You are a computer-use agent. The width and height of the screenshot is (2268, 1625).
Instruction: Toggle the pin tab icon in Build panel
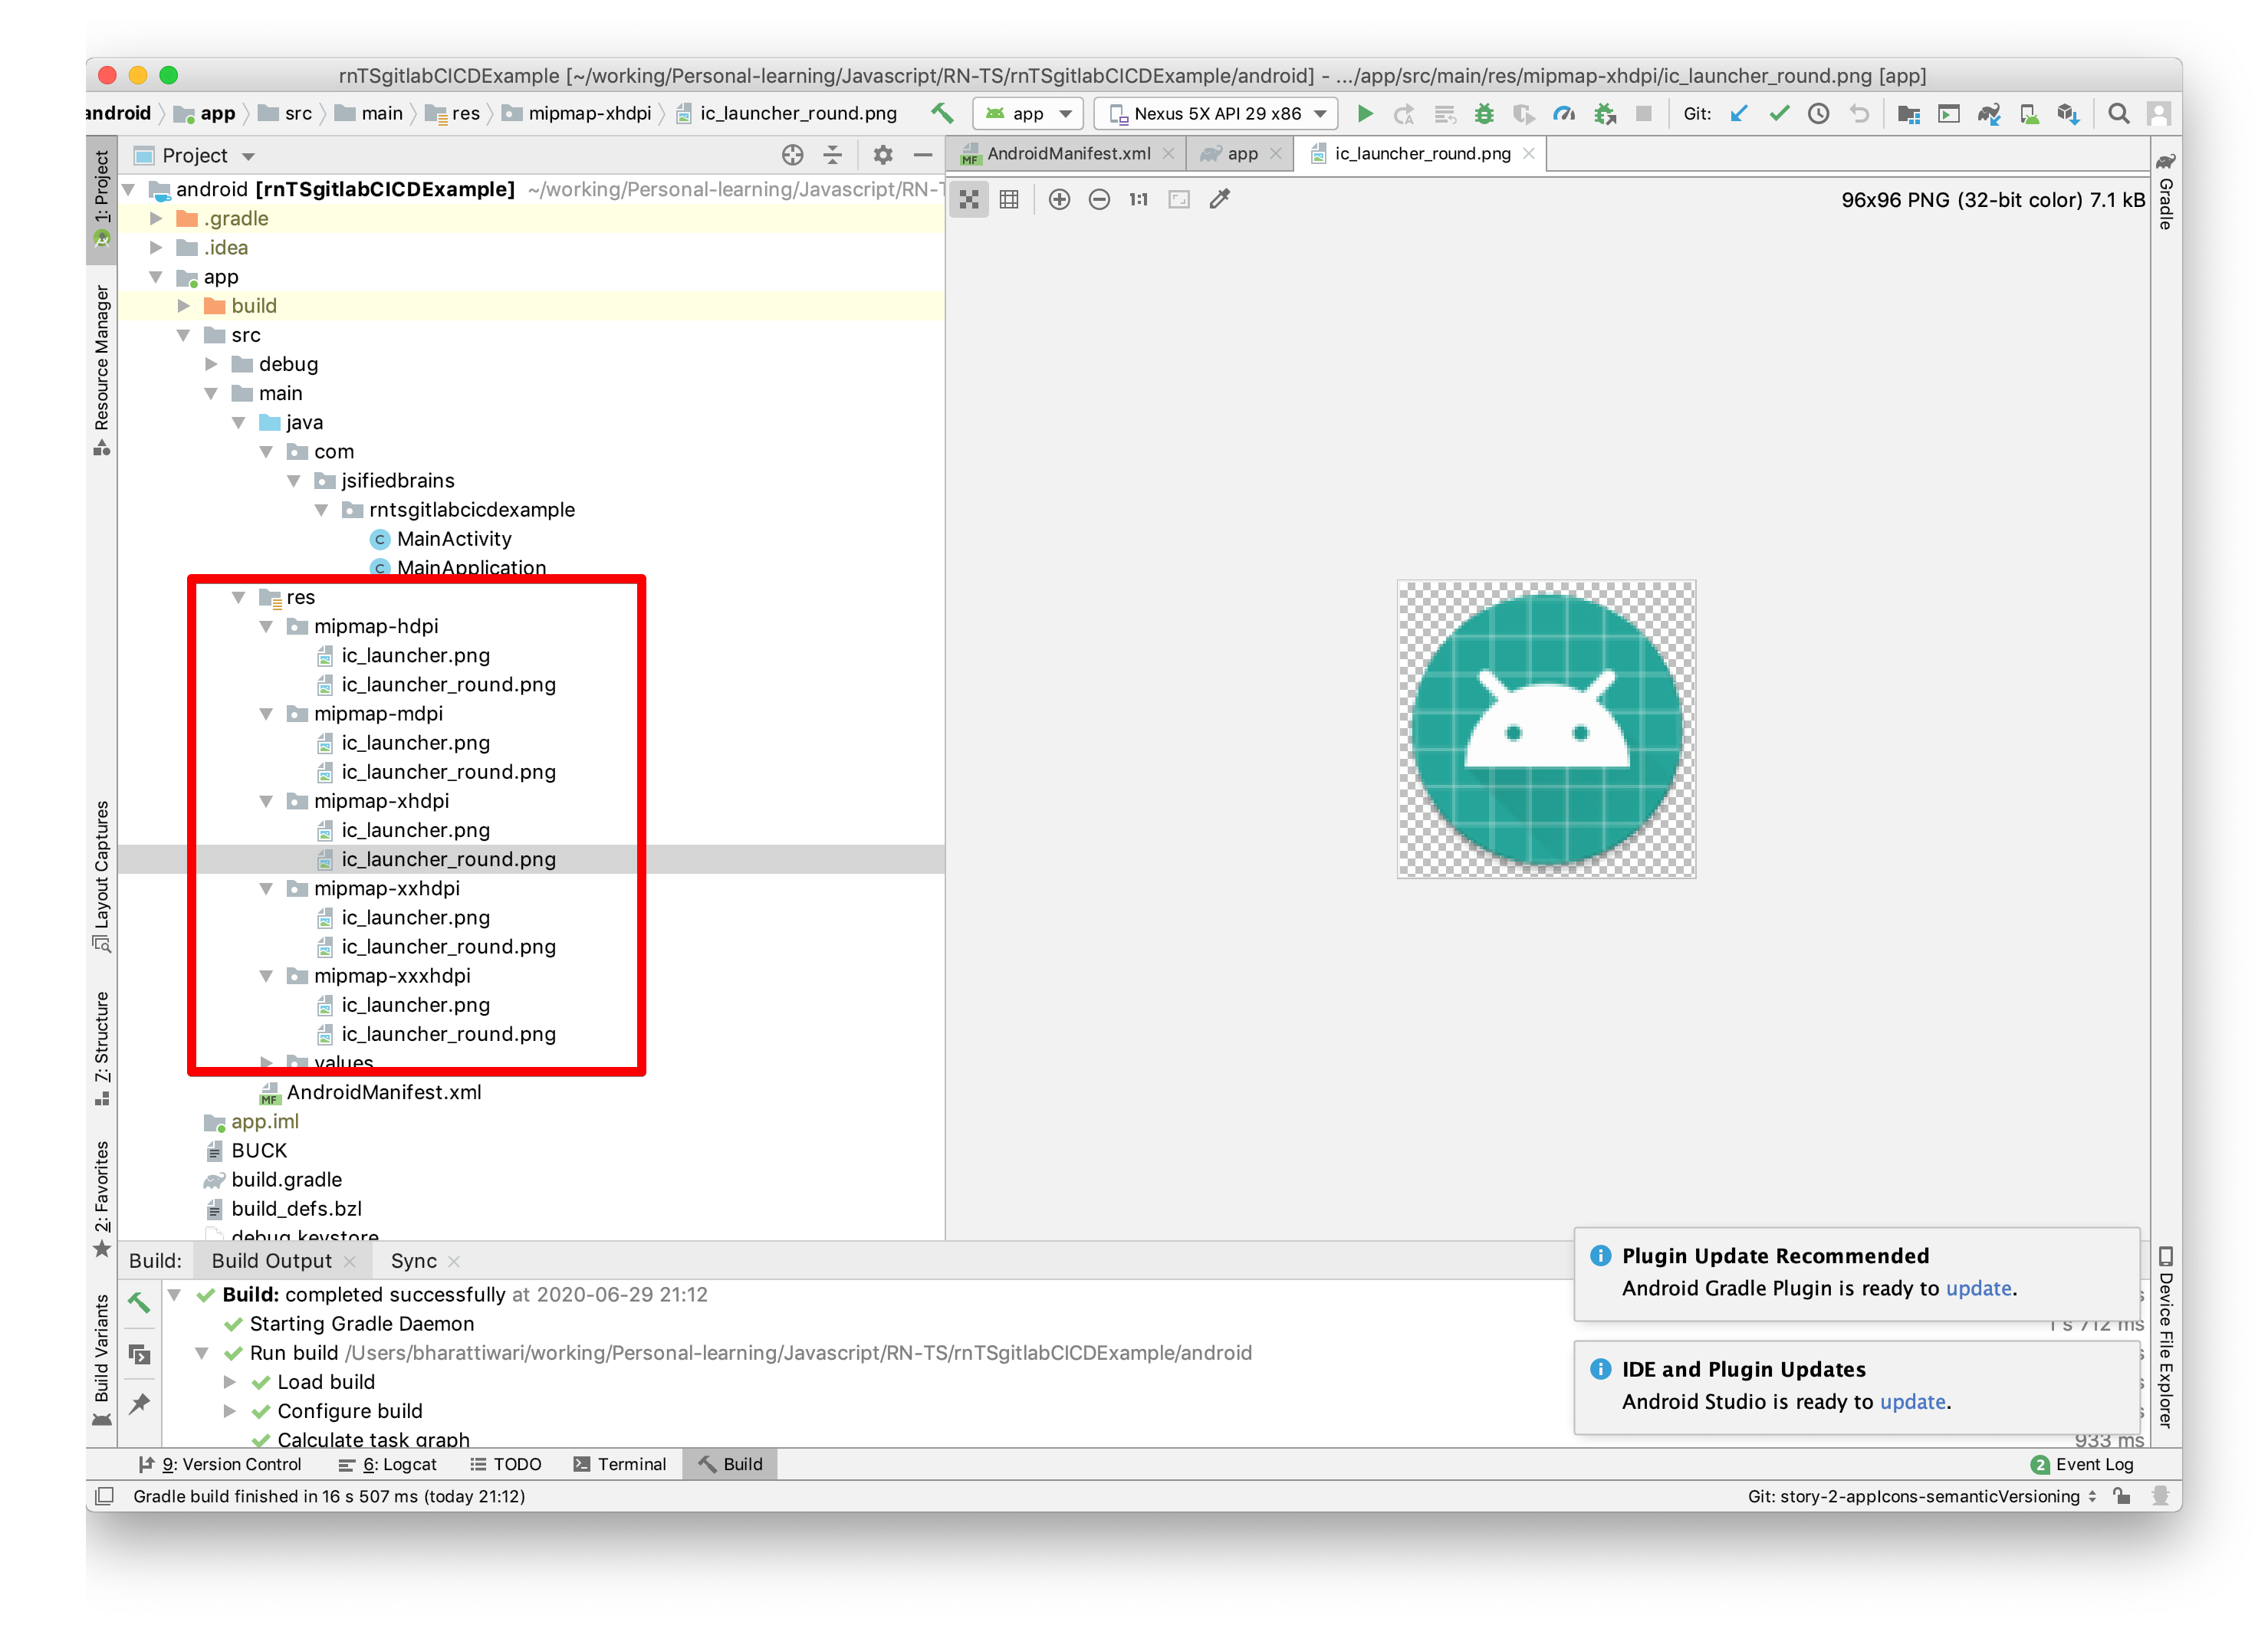139,1404
